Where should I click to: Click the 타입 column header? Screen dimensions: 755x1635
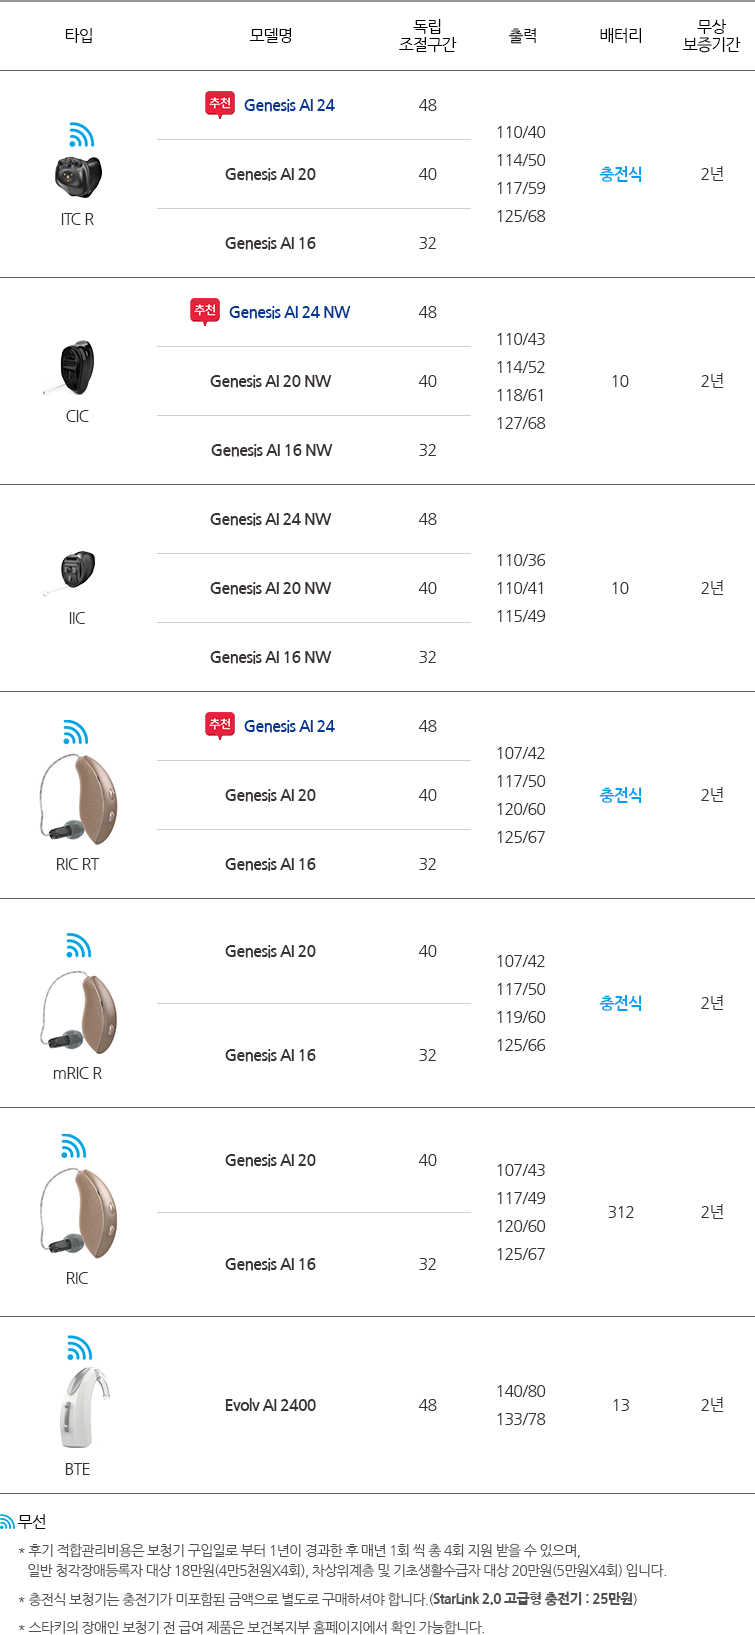pos(78,35)
